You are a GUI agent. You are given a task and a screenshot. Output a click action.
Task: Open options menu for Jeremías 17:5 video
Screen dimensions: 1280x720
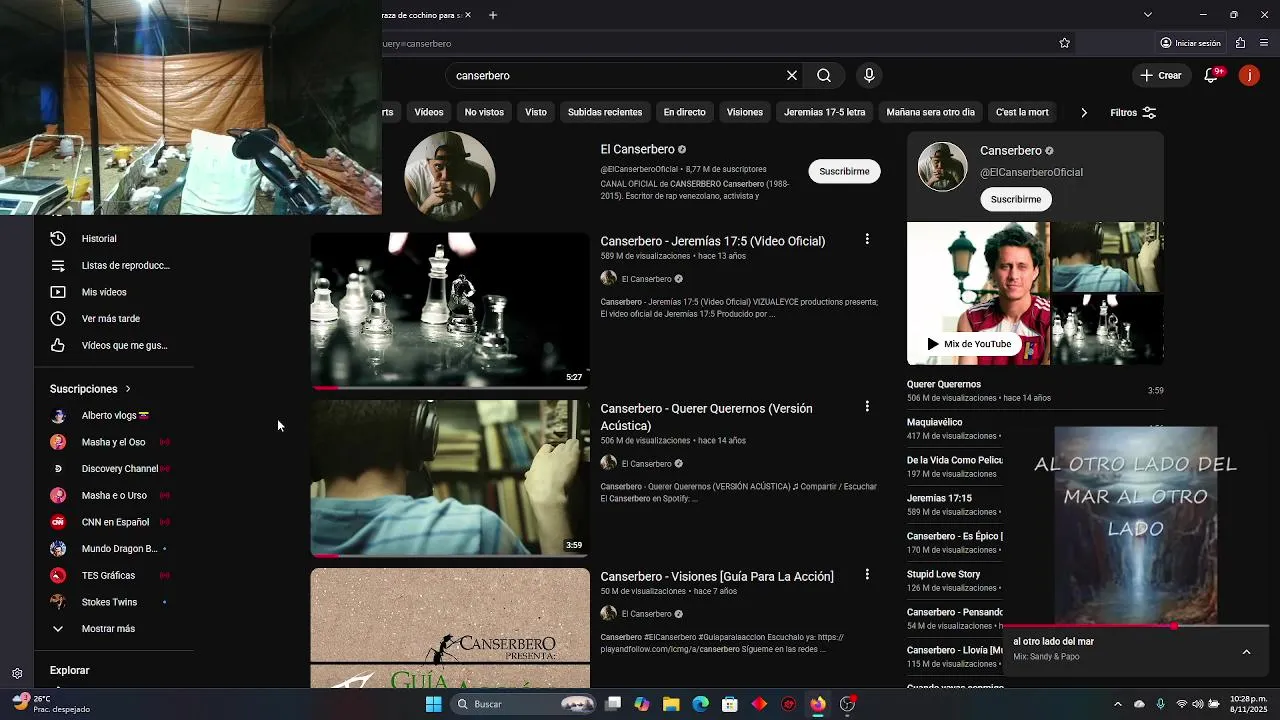tap(867, 239)
